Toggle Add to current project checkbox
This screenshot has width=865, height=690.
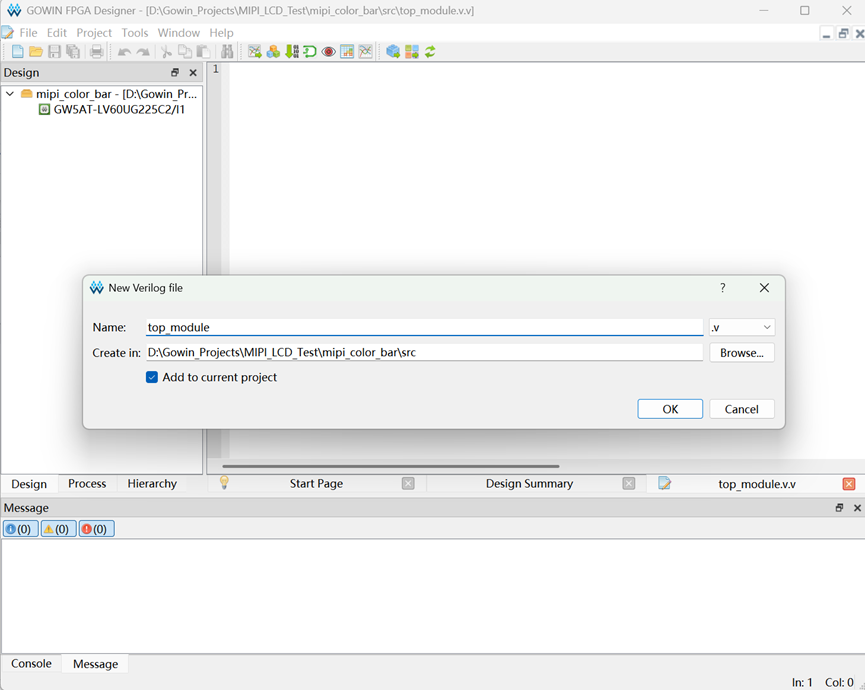[x=152, y=377]
